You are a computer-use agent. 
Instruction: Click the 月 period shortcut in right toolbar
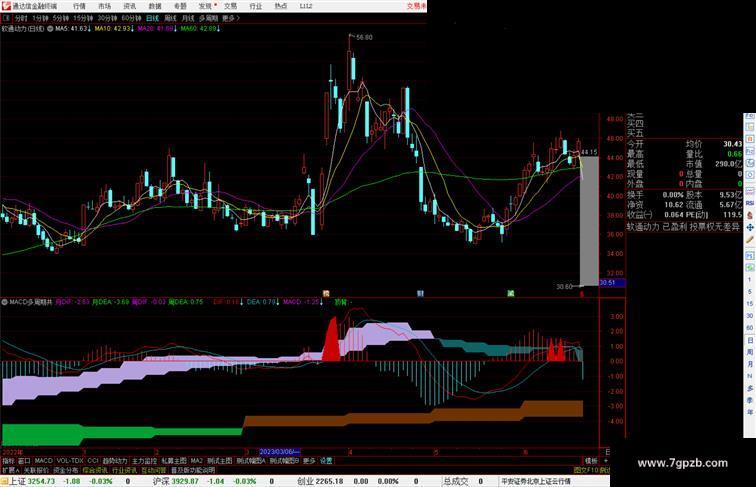coord(749,364)
